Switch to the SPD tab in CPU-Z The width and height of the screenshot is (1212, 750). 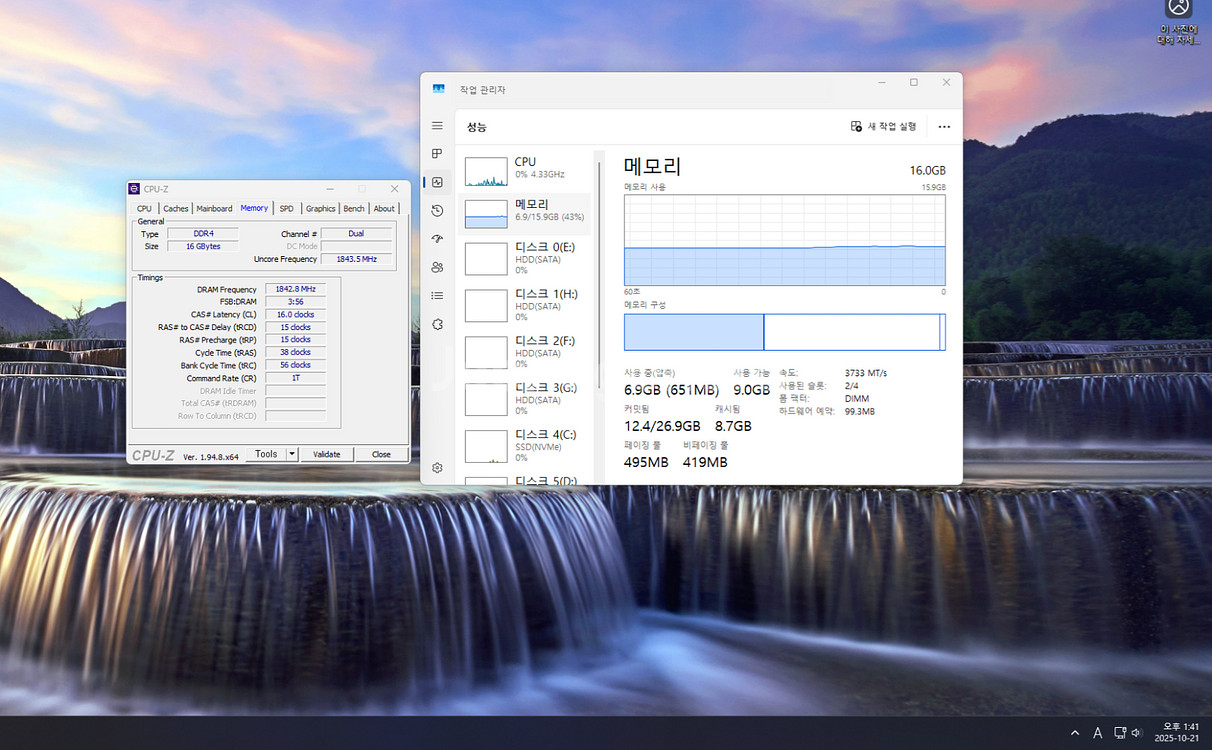click(x=286, y=209)
